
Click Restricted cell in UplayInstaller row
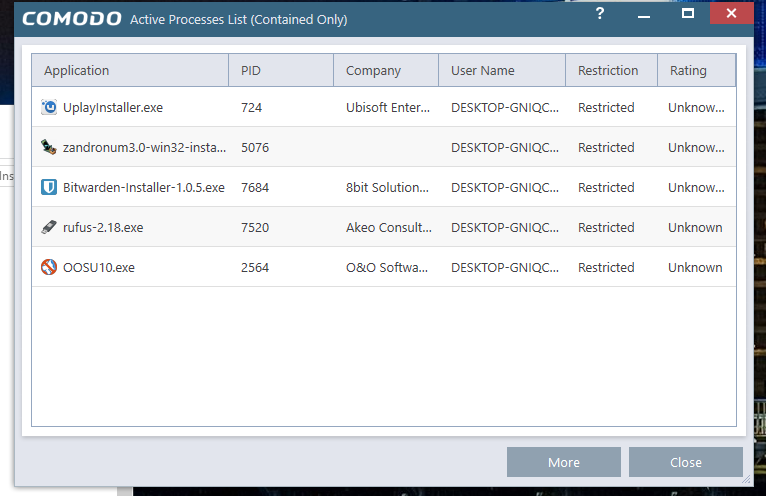click(606, 108)
